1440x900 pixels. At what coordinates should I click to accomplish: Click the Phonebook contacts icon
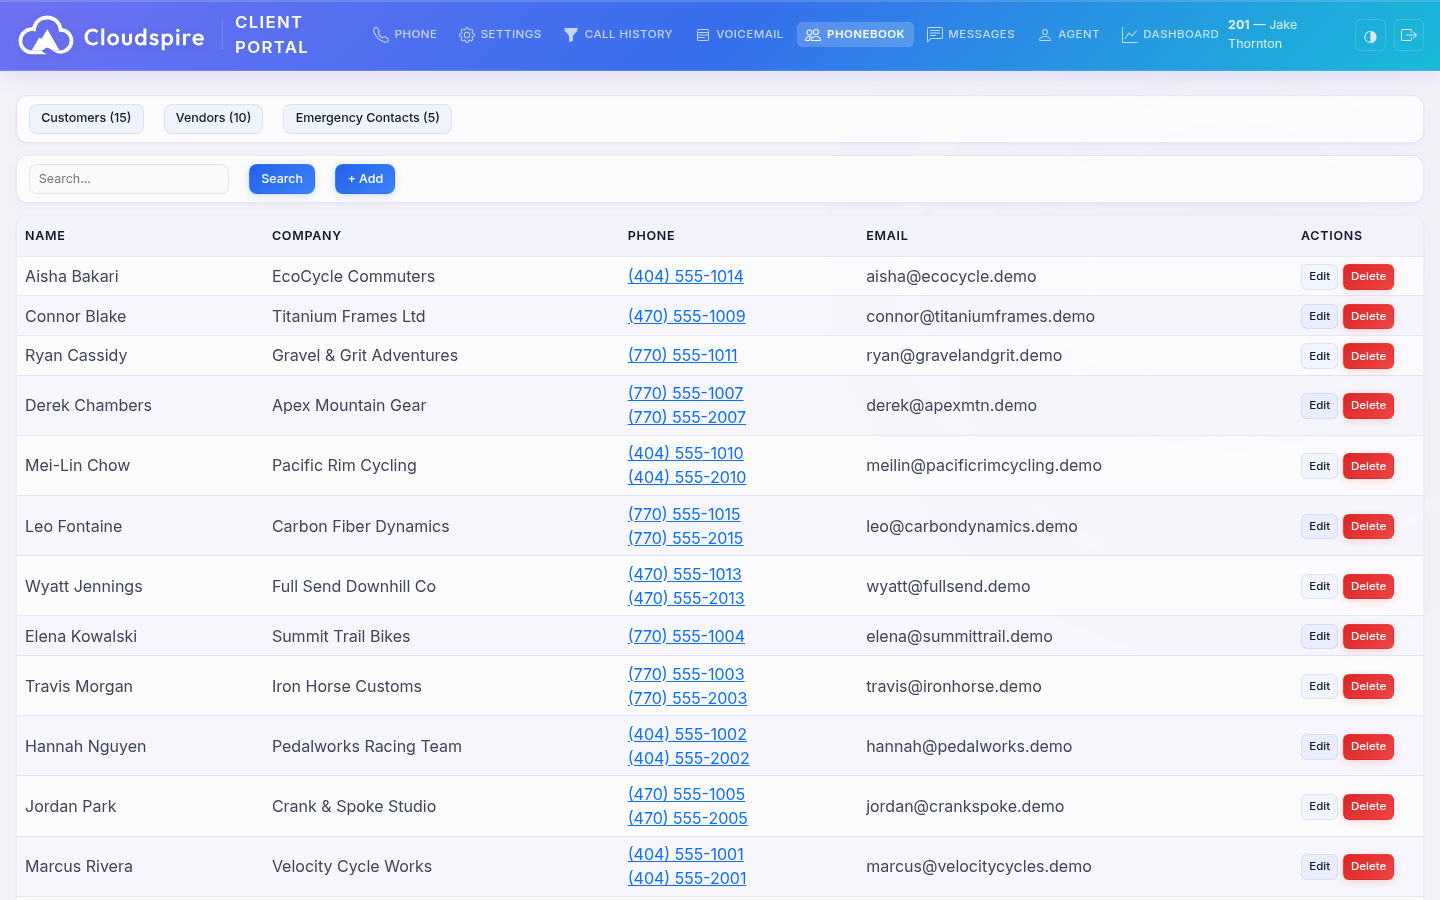[x=812, y=33]
